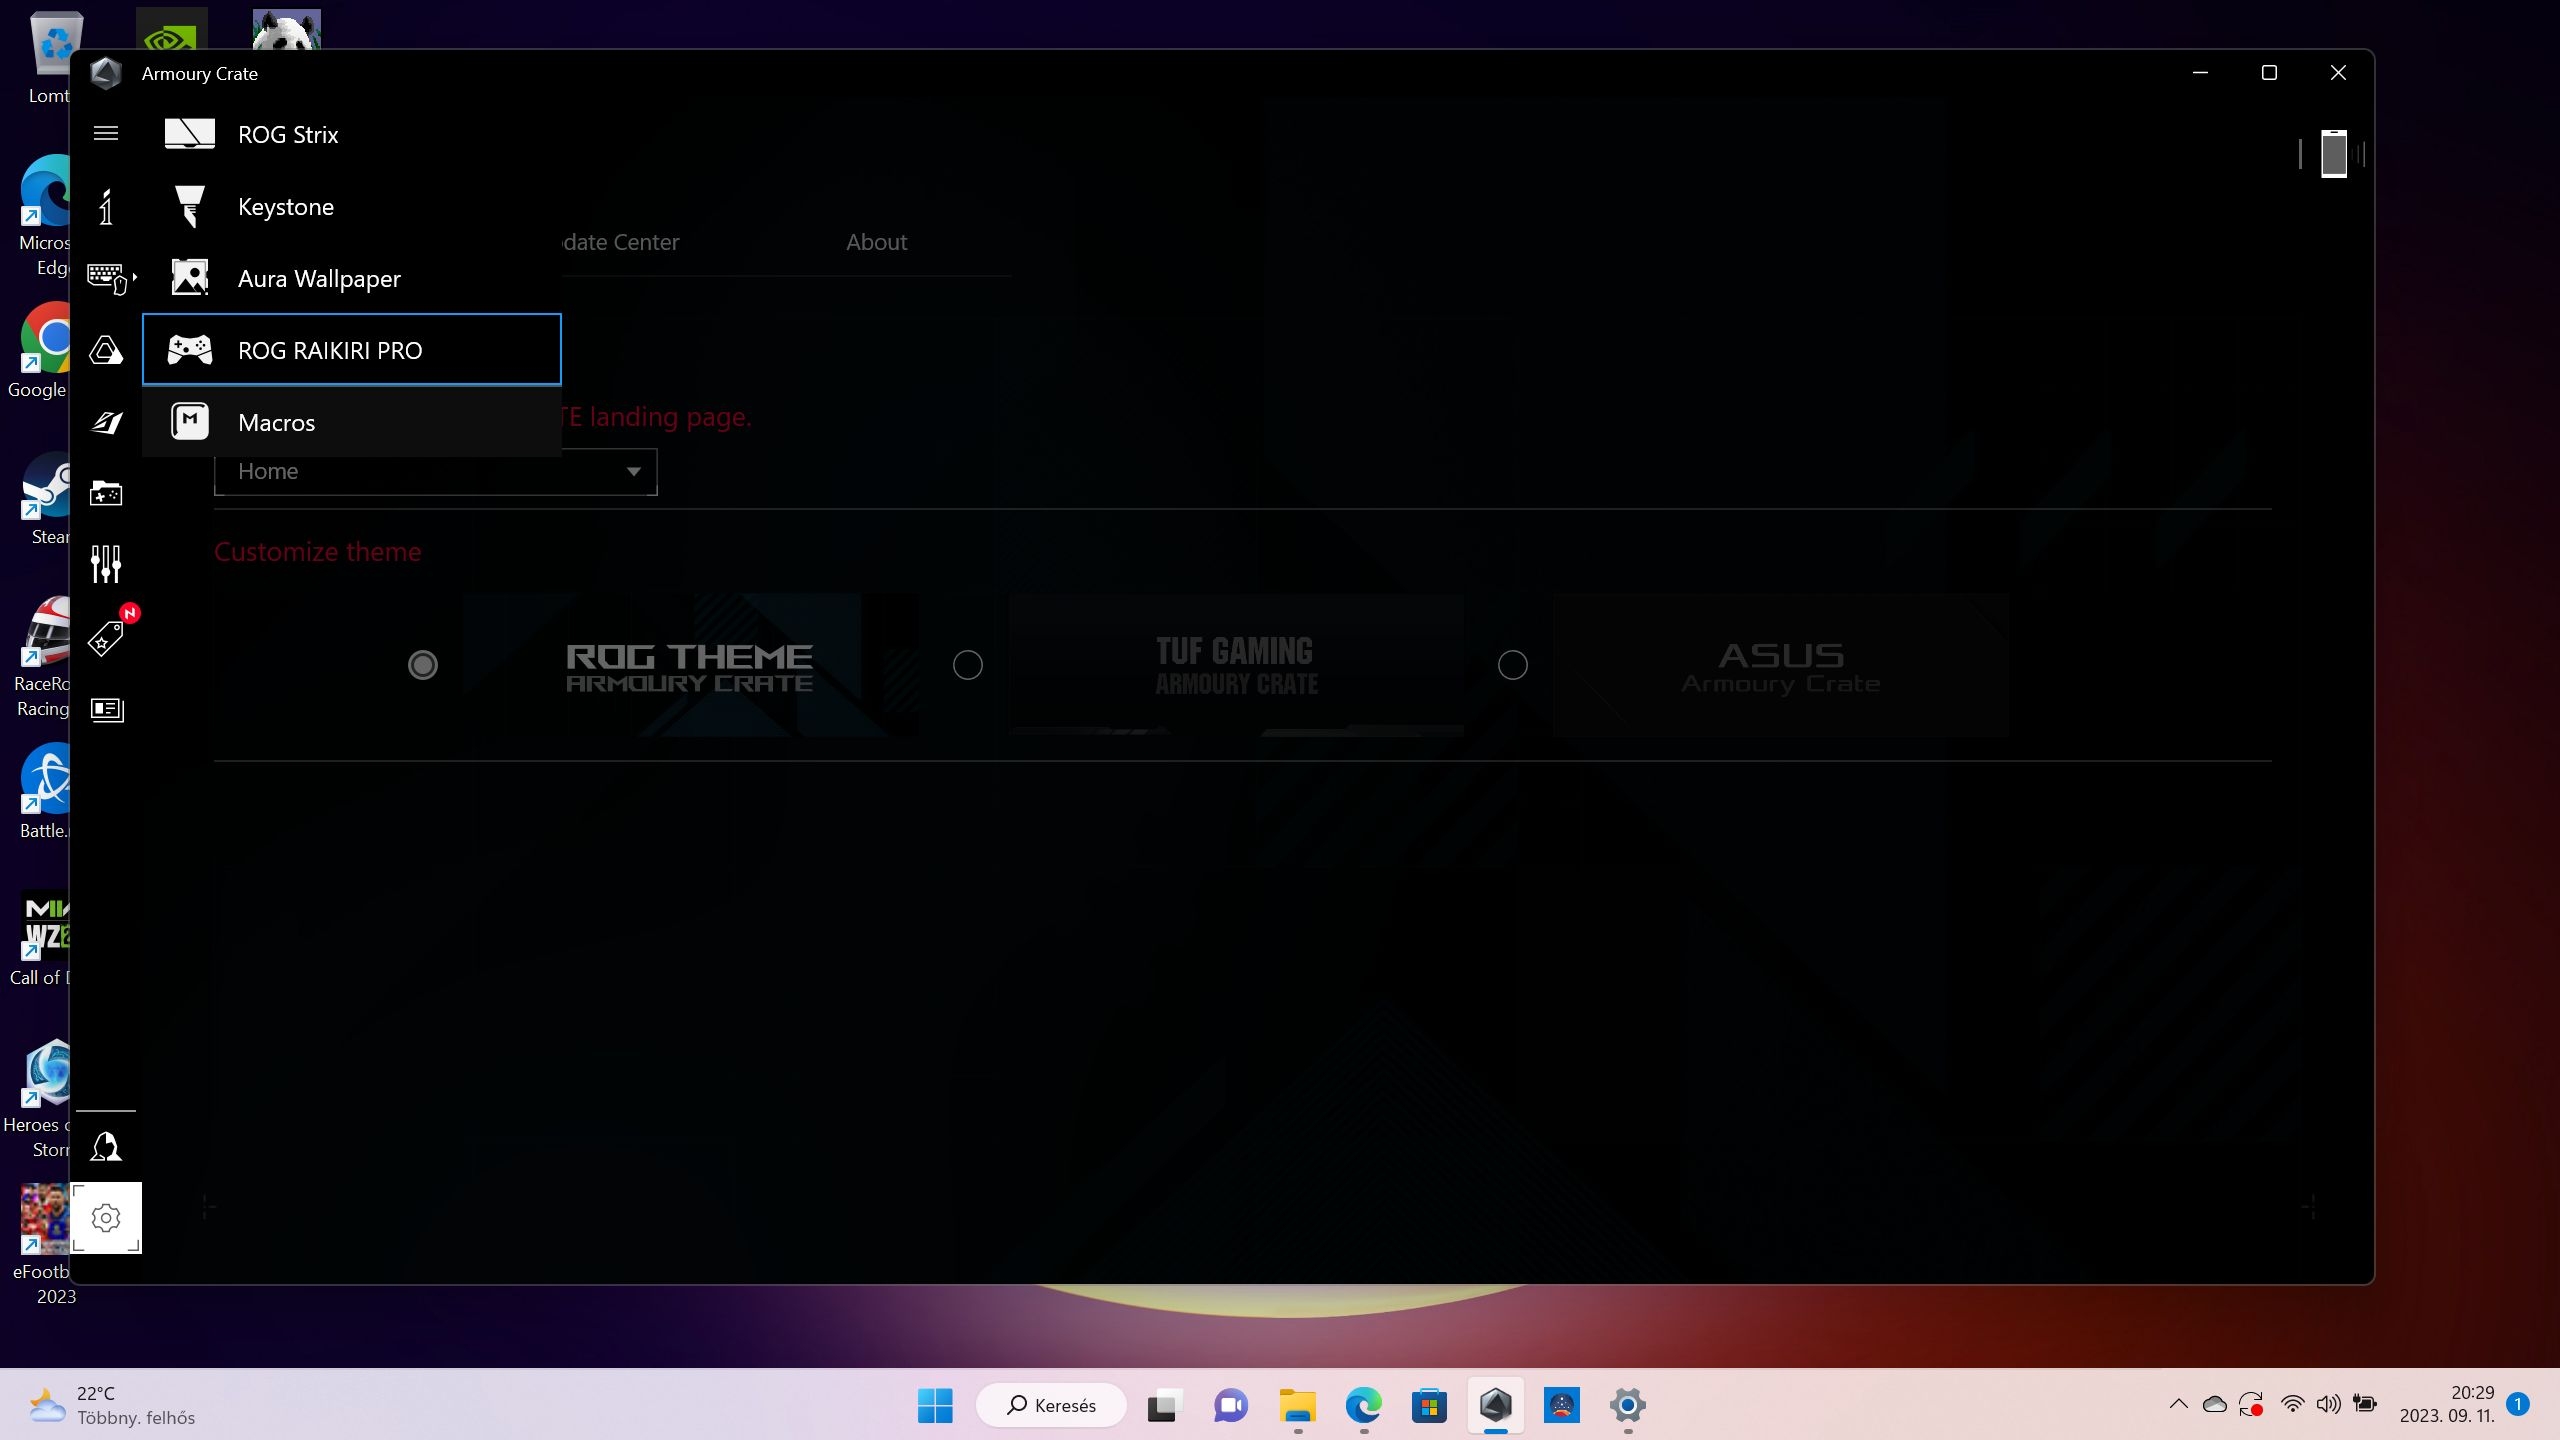This screenshot has width=2560, height=1440.
Task: Open Macros from device list
Action: pos(352,422)
